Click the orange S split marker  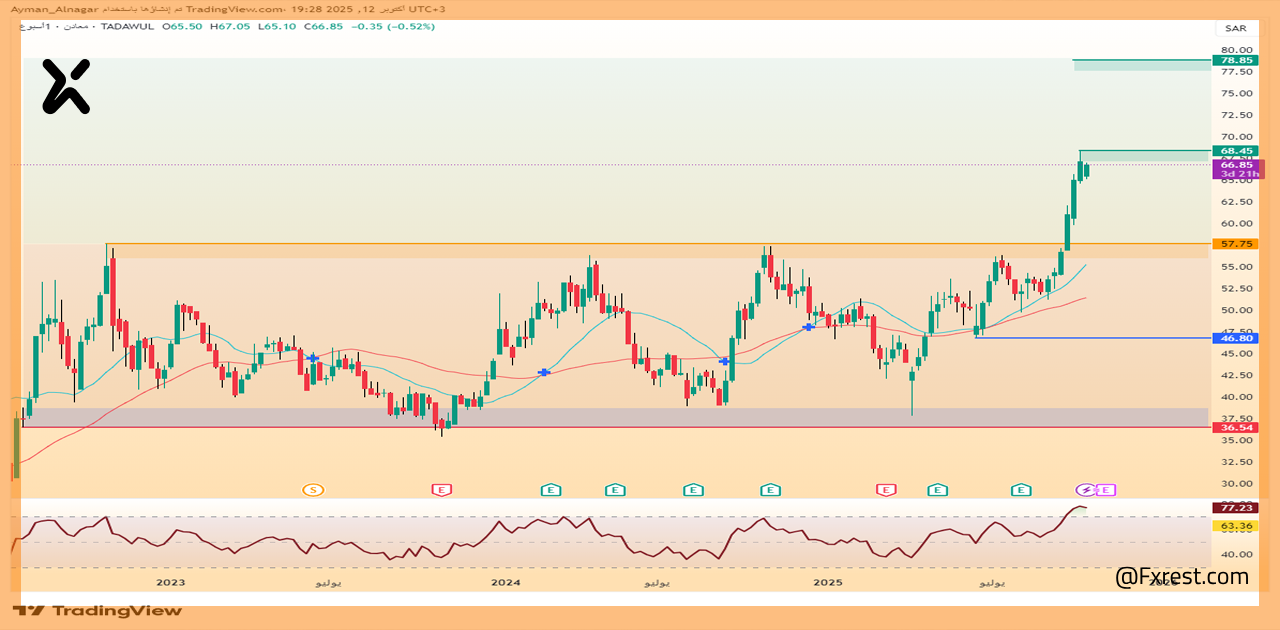click(x=314, y=489)
